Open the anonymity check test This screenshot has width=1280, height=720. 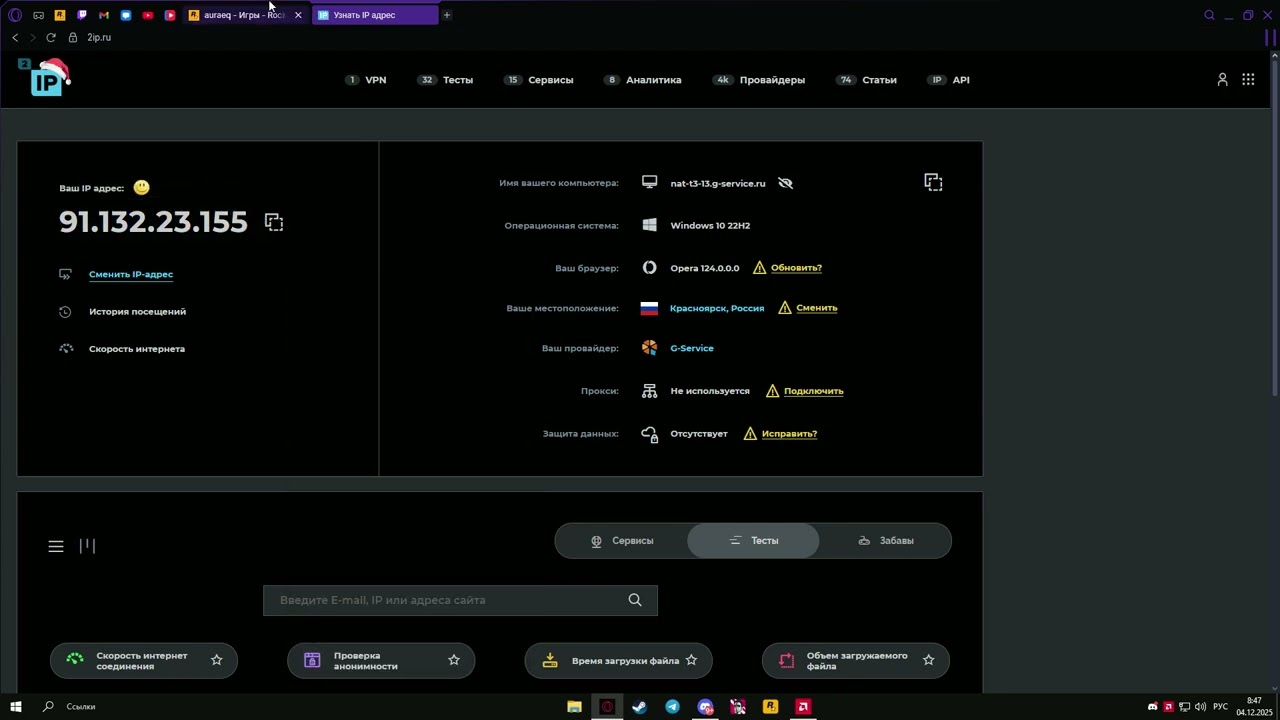(380, 660)
